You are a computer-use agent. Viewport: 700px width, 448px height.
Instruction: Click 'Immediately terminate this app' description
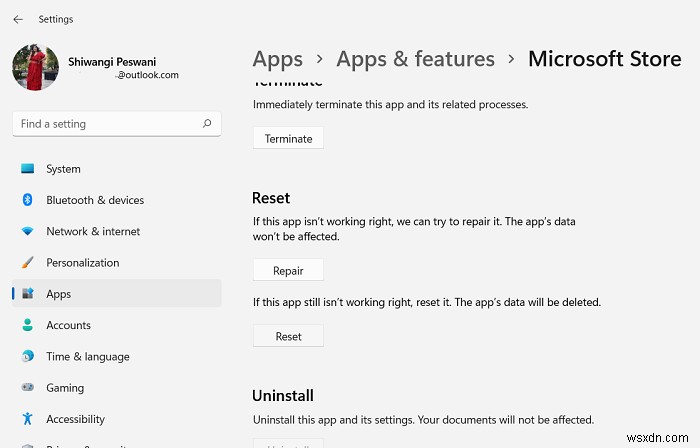[x=391, y=104]
